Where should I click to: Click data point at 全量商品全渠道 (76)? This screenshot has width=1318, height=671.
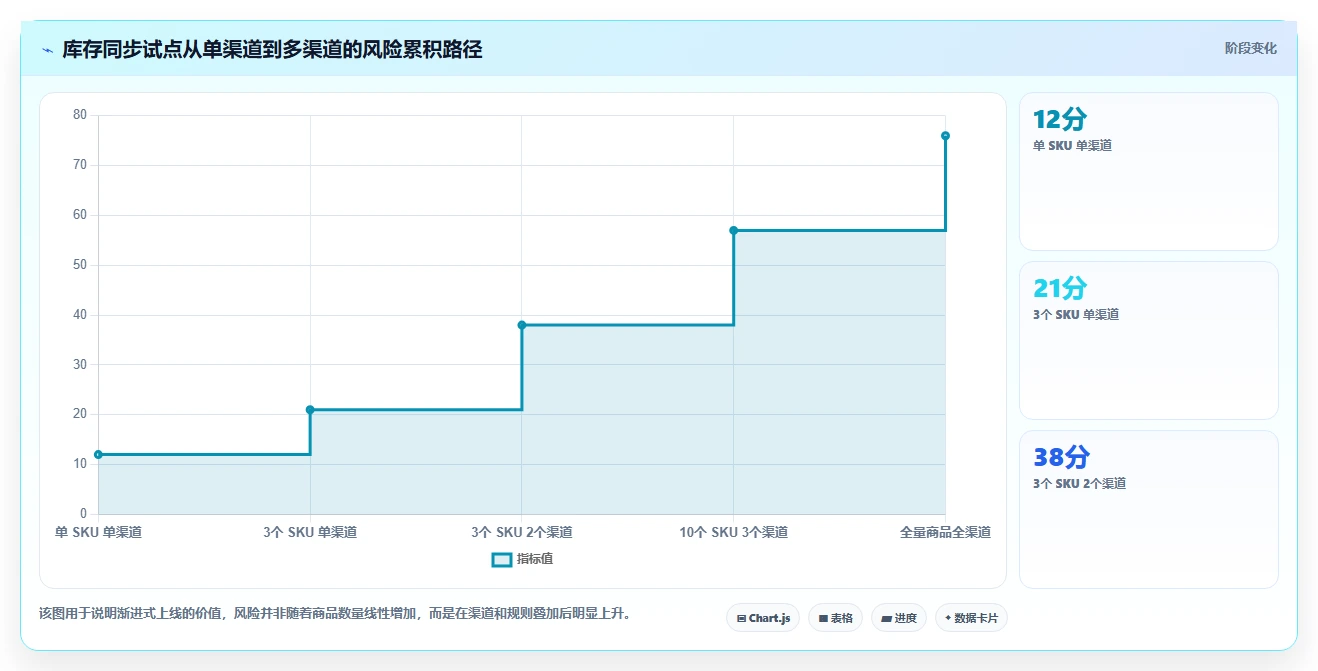945,136
